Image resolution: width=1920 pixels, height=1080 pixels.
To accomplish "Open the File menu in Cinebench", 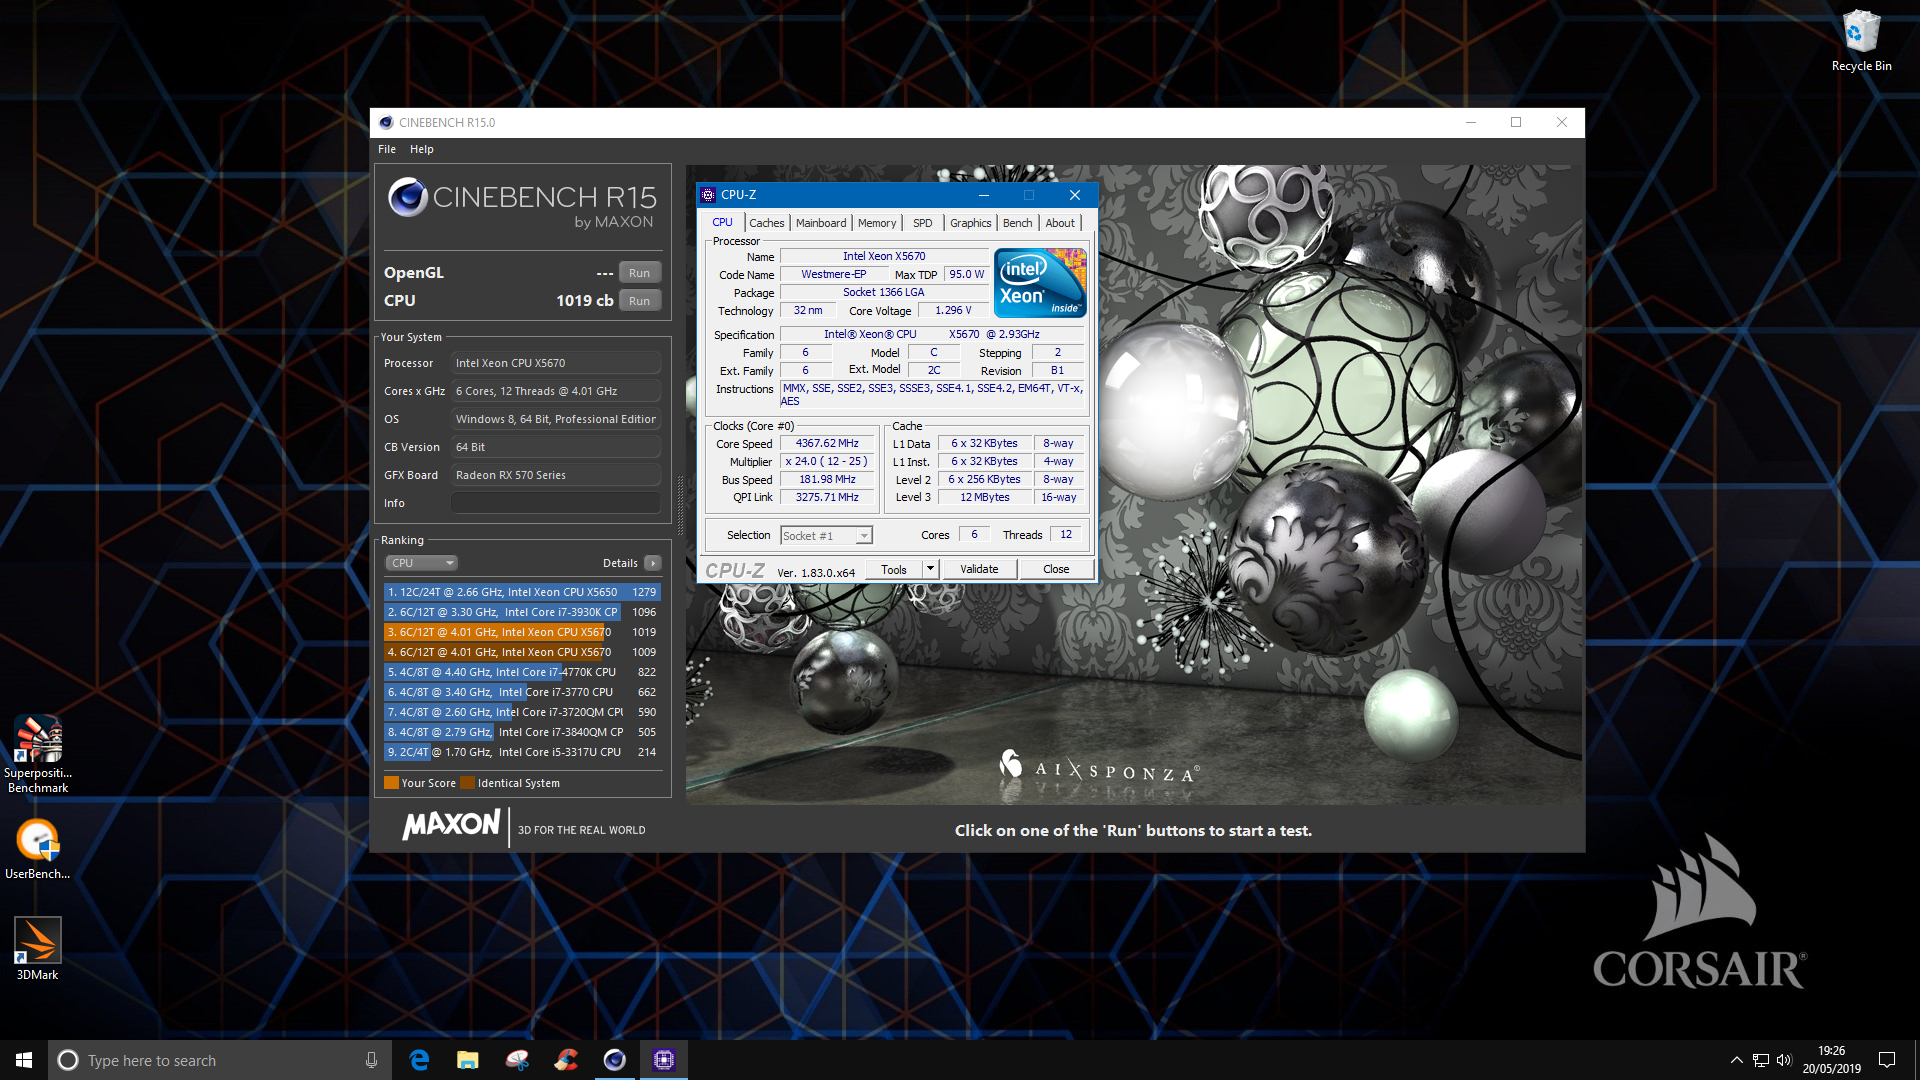I will tap(387, 149).
